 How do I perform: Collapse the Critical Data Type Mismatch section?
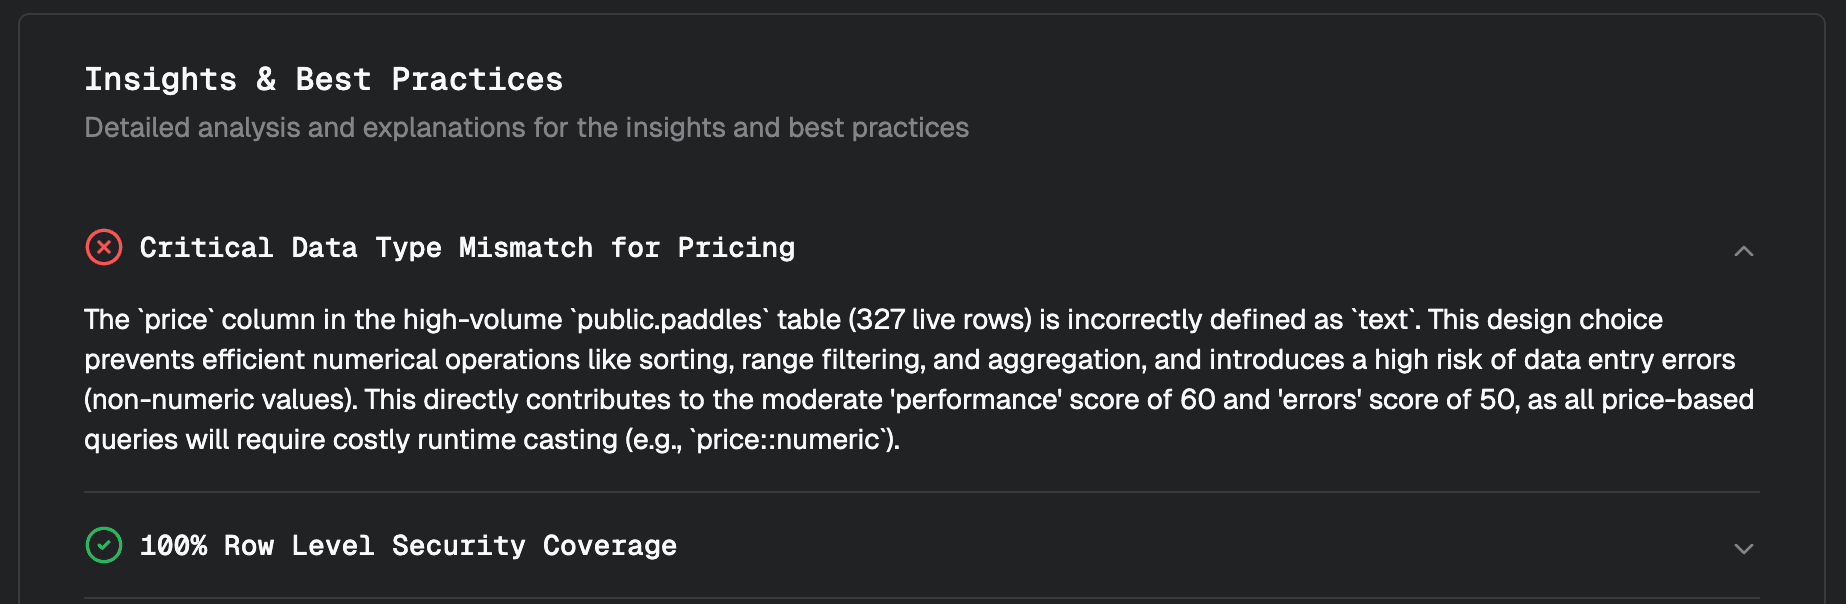1743,251
